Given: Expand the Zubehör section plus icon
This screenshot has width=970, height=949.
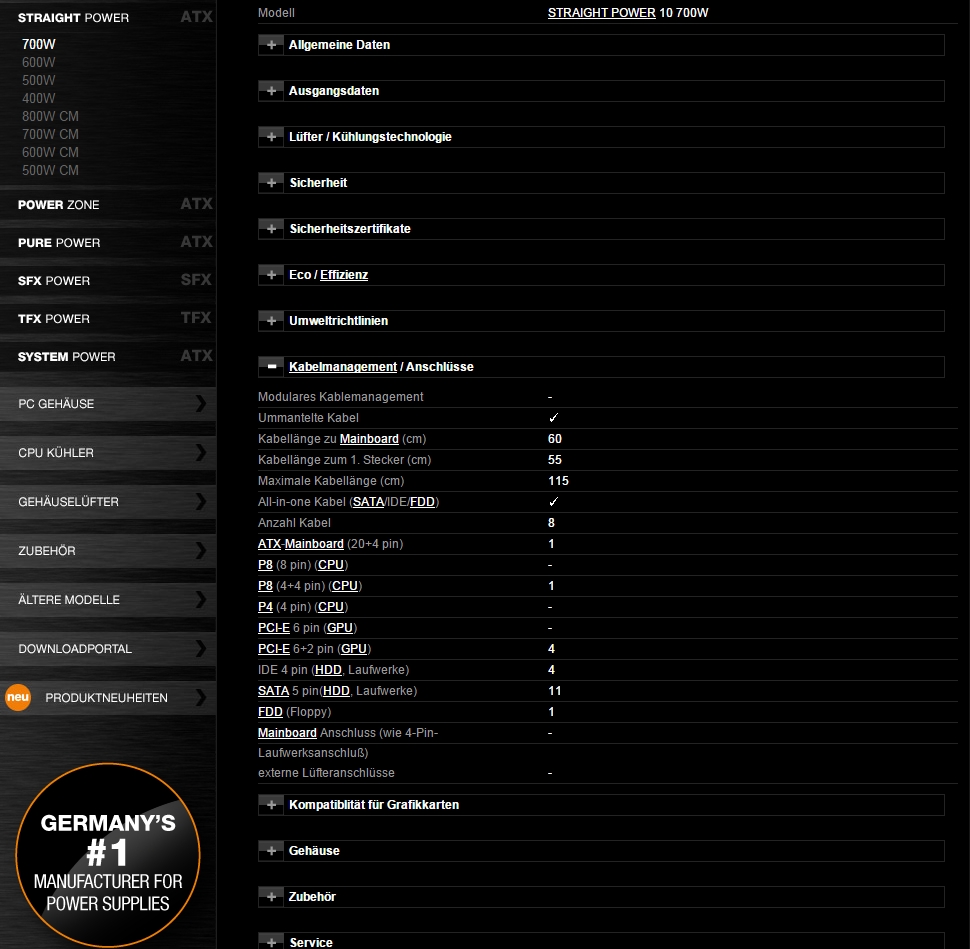Looking at the screenshot, I should click(271, 896).
